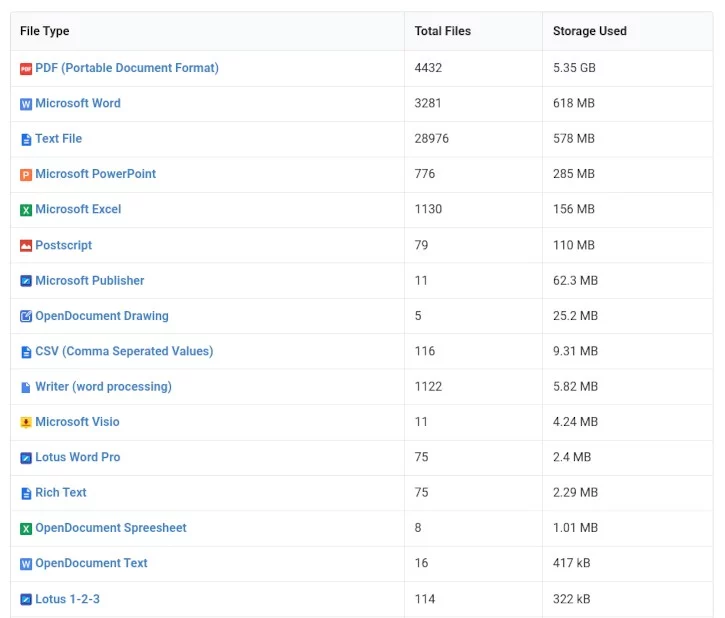
Task: Click the Lotus 1-2-3 icon
Action: pyautogui.click(x=26, y=600)
